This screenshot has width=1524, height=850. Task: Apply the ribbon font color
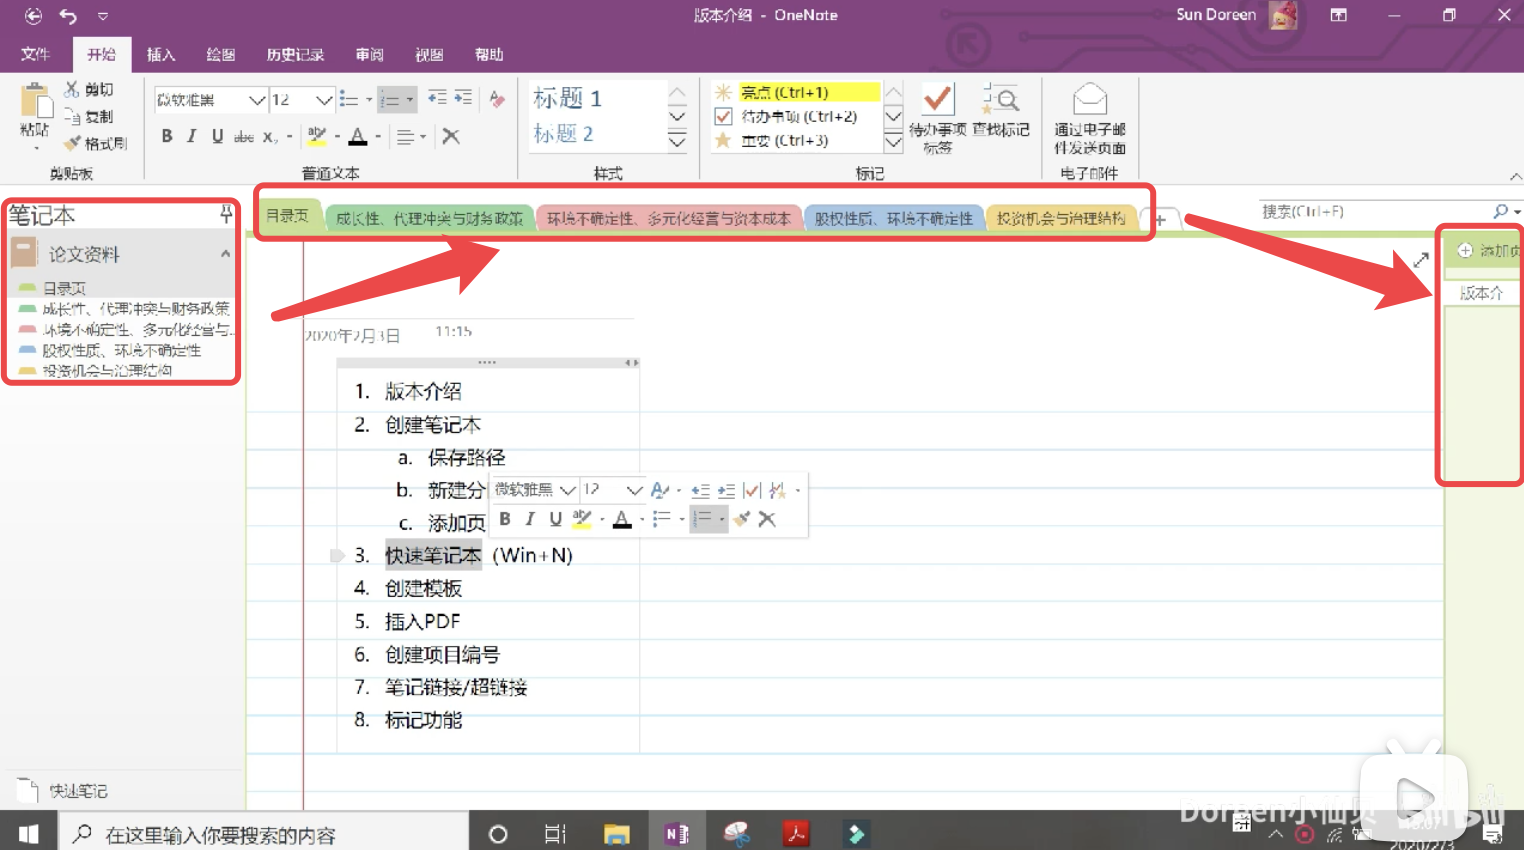click(358, 136)
